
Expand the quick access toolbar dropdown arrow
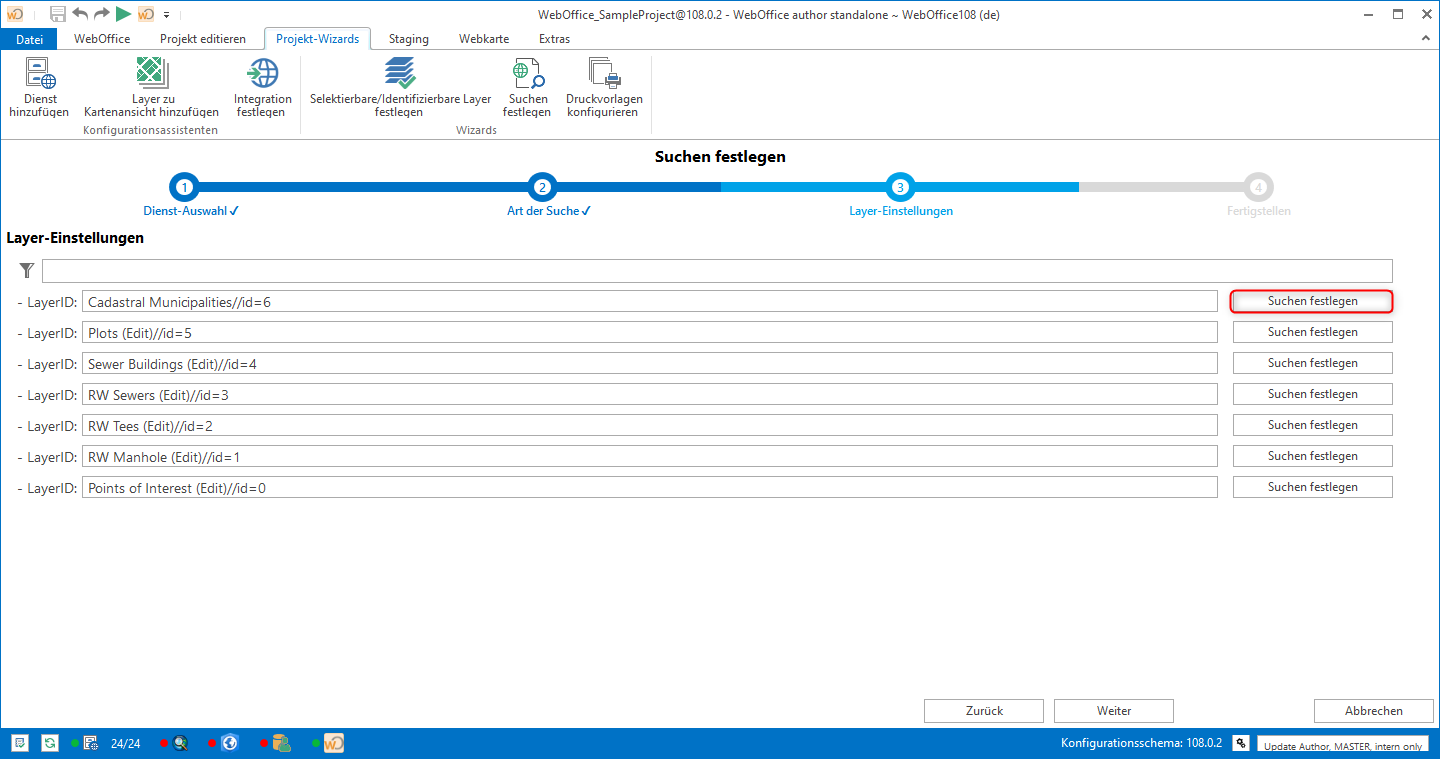pyautogui.click(x=167, y=15)
